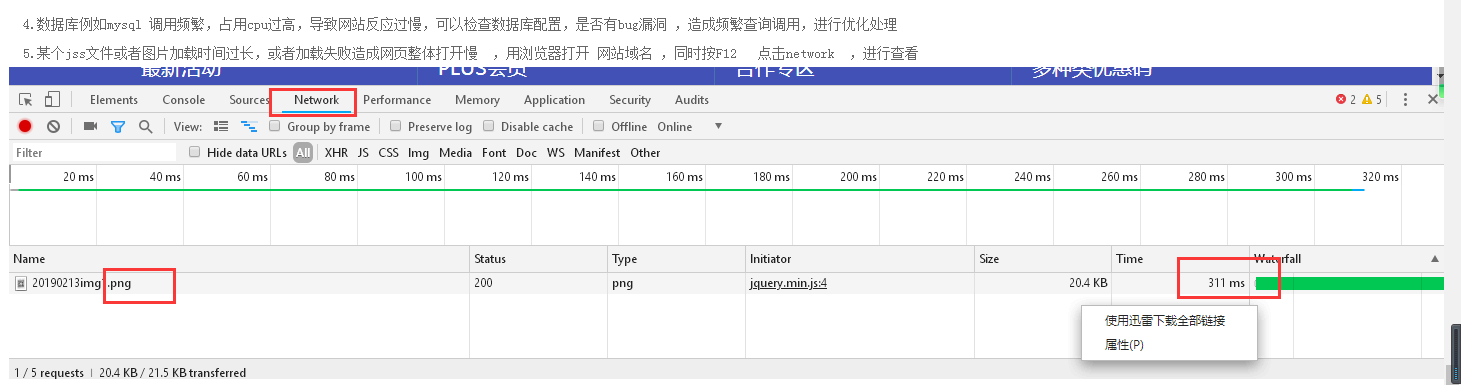1461x385 pixels.
Task: Open the Audits tab
Action: point(692,100)
